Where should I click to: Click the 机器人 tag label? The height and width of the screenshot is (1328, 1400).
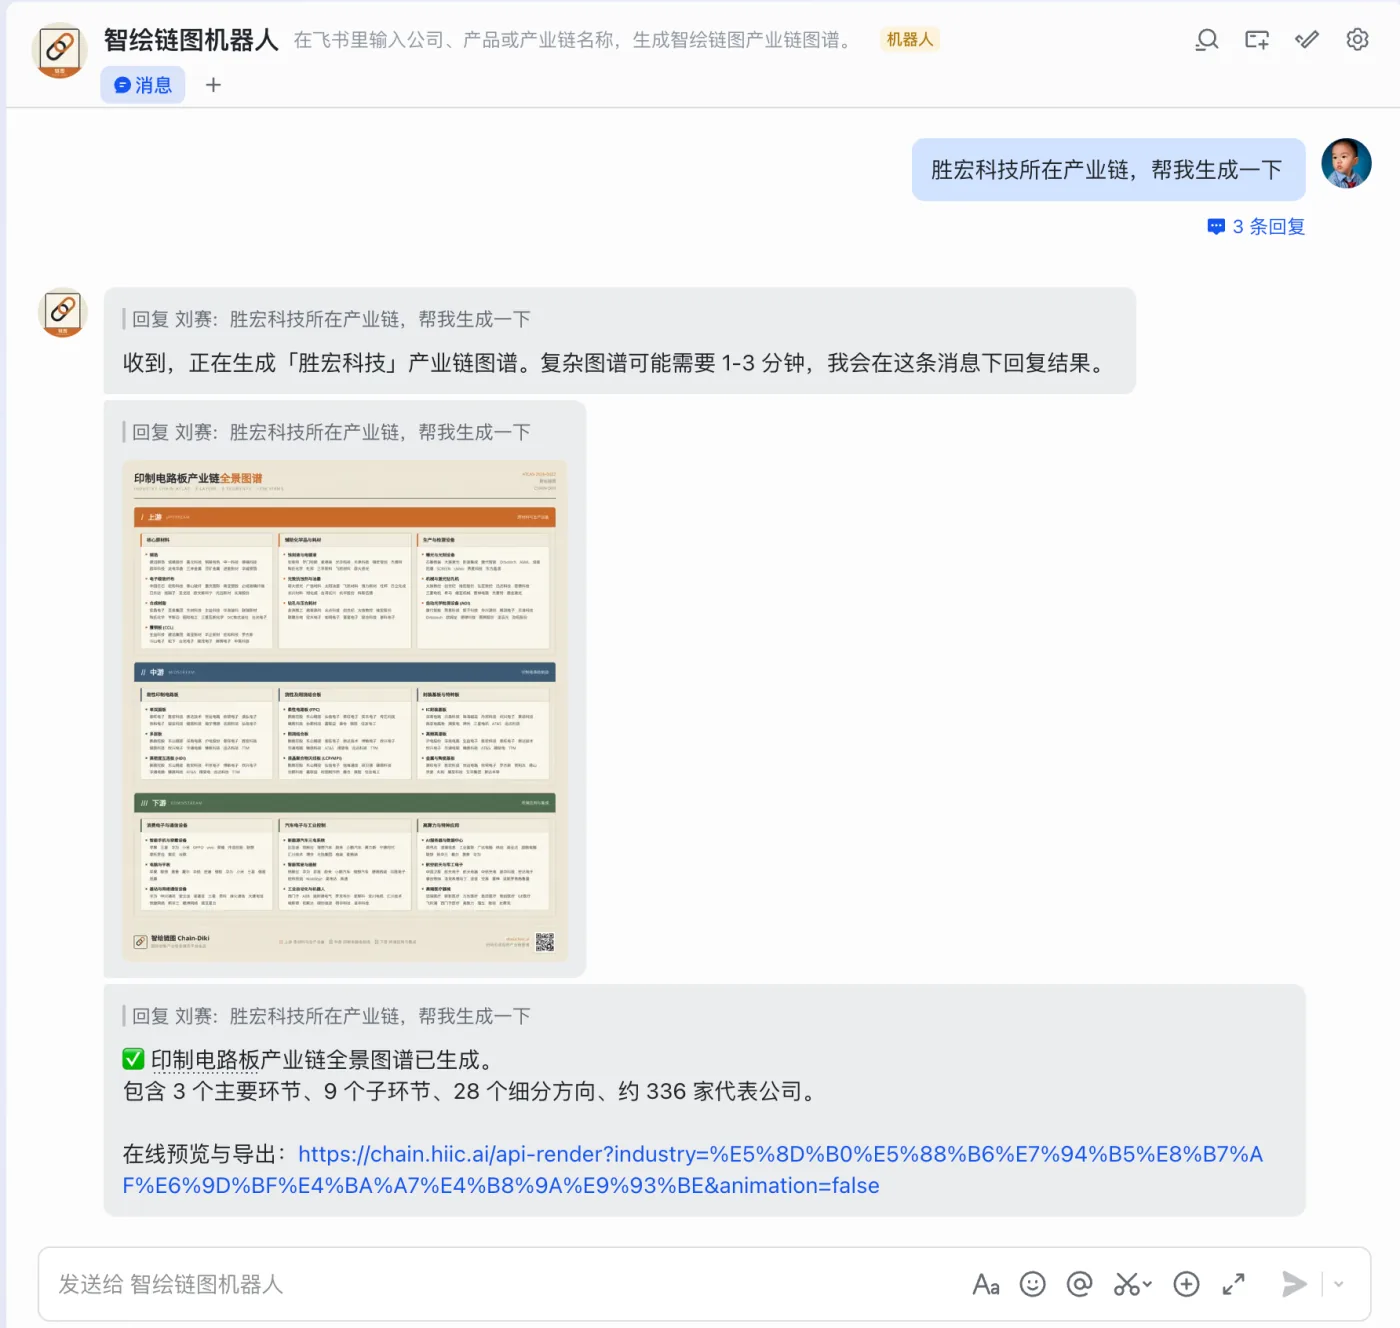coord(909,40)
